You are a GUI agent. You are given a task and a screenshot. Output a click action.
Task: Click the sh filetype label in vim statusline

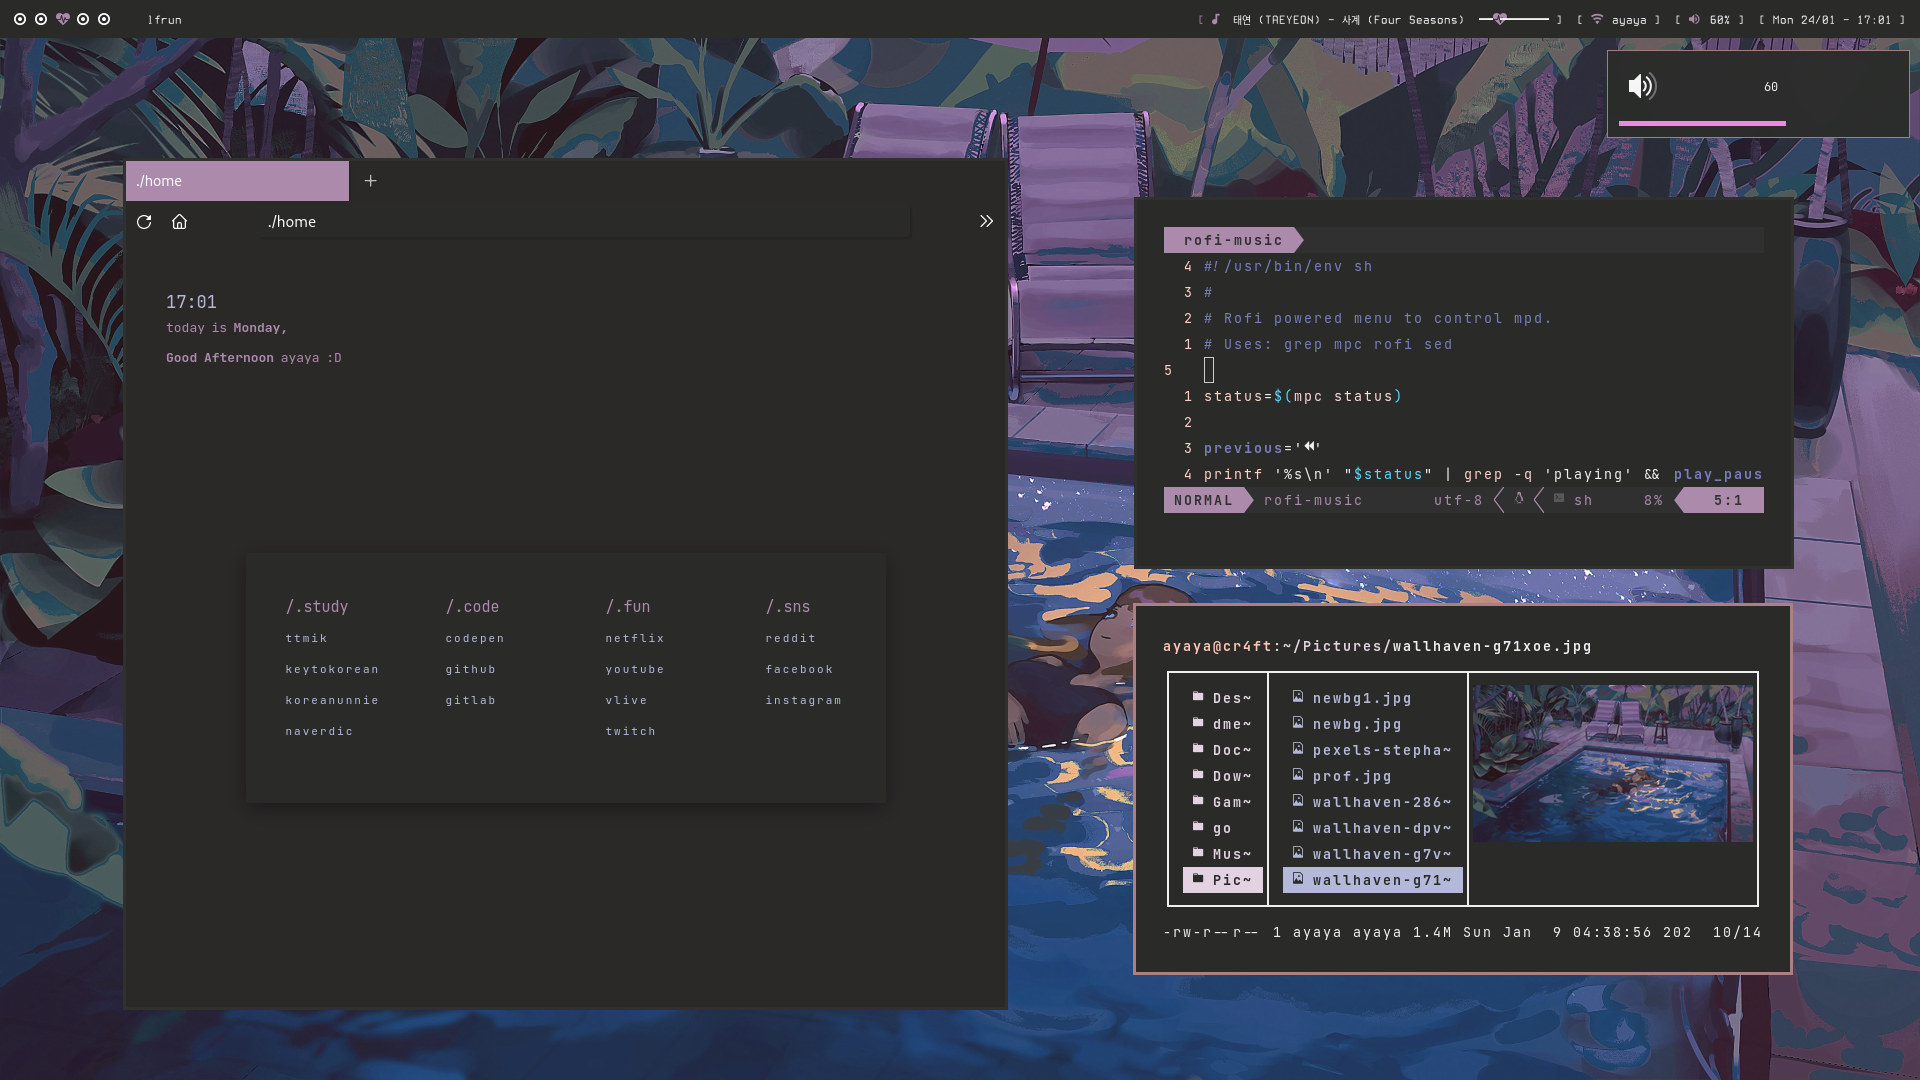(1583, 500)
